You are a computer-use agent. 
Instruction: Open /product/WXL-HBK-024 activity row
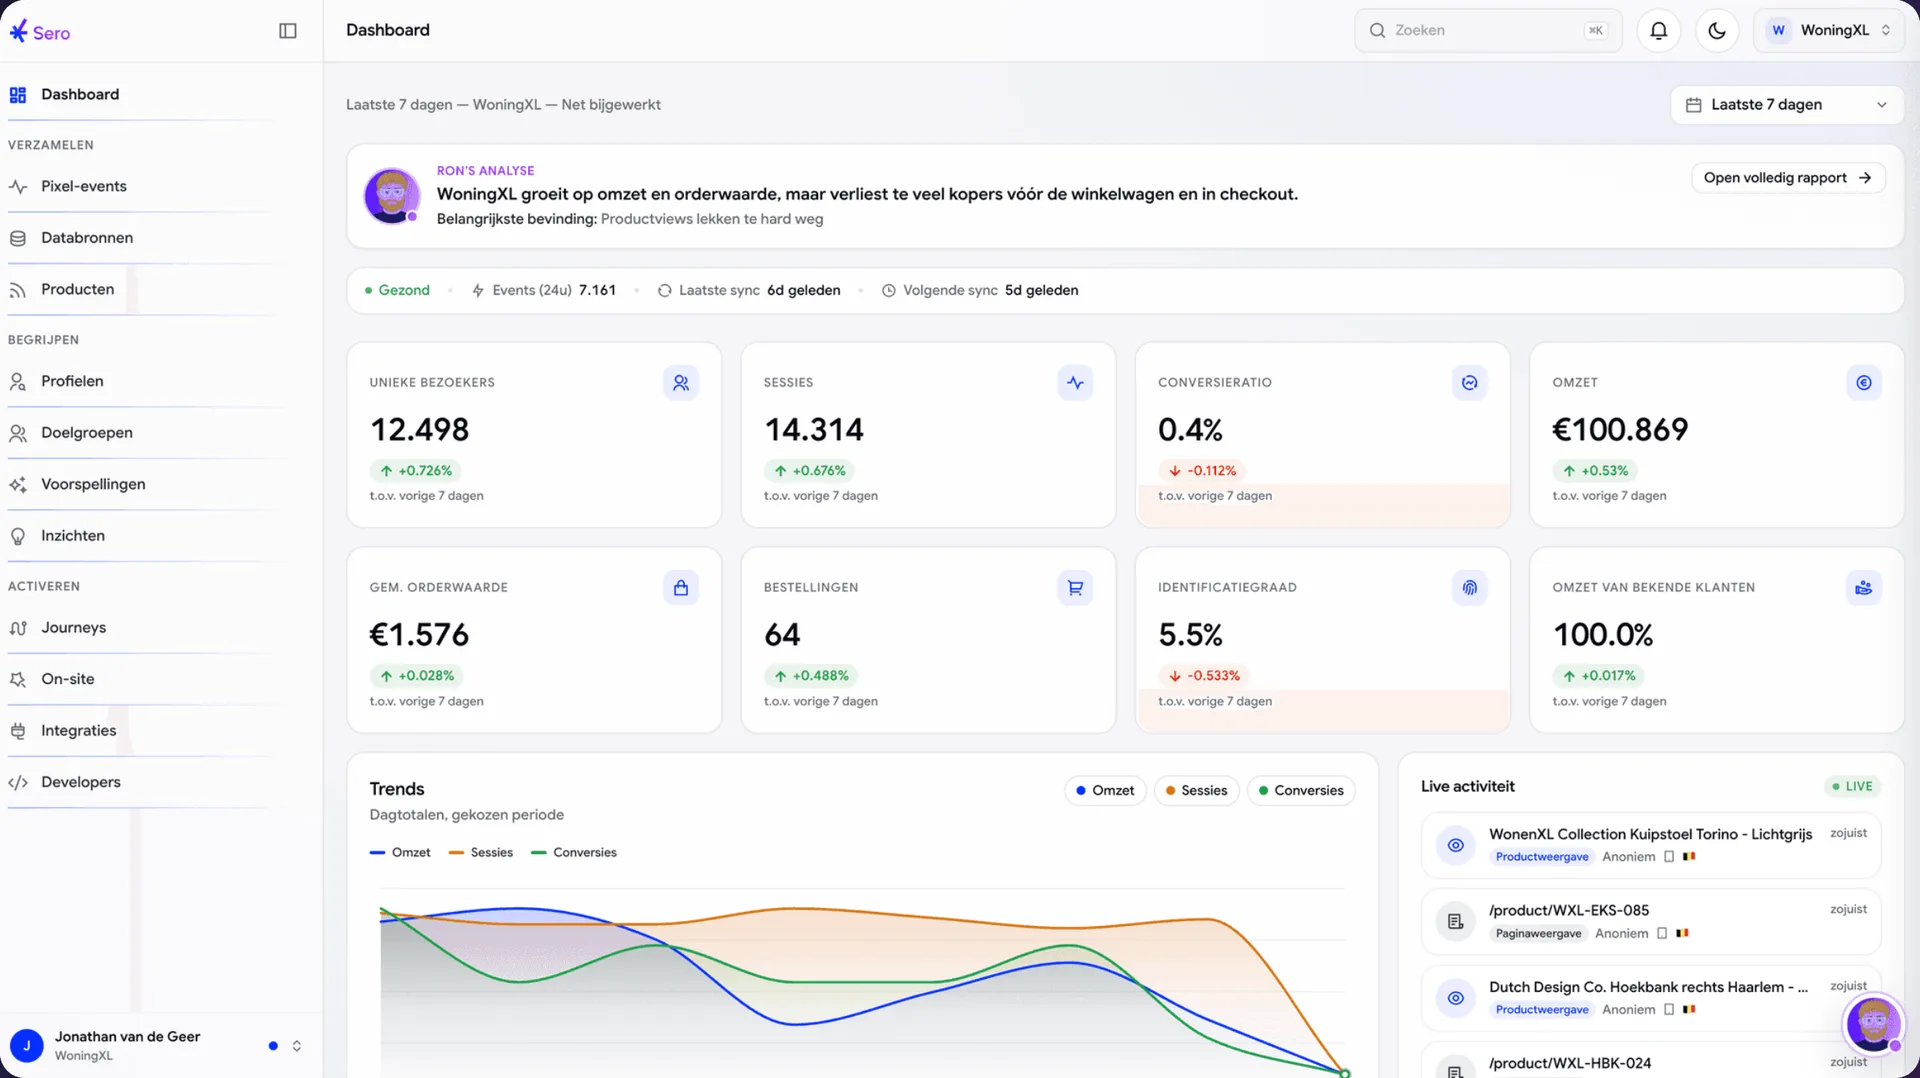[x=1651, y=1061]
